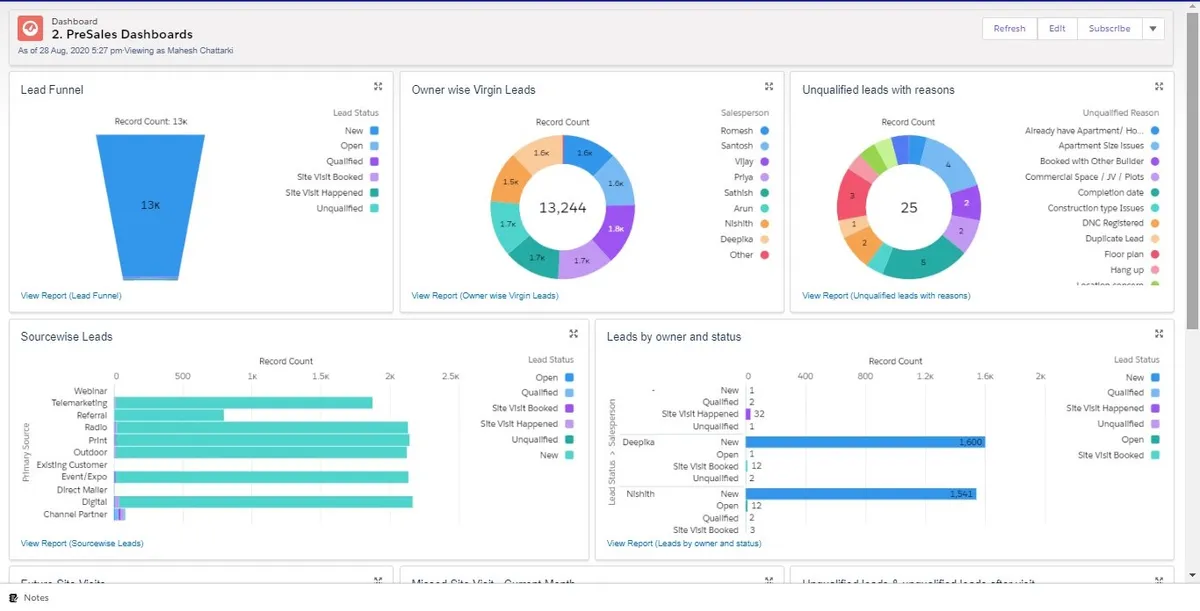Click Site Visit Happened bar showing 32
Image resolution: width=1200 pixels, height=611 pixels.
(748, 414)
